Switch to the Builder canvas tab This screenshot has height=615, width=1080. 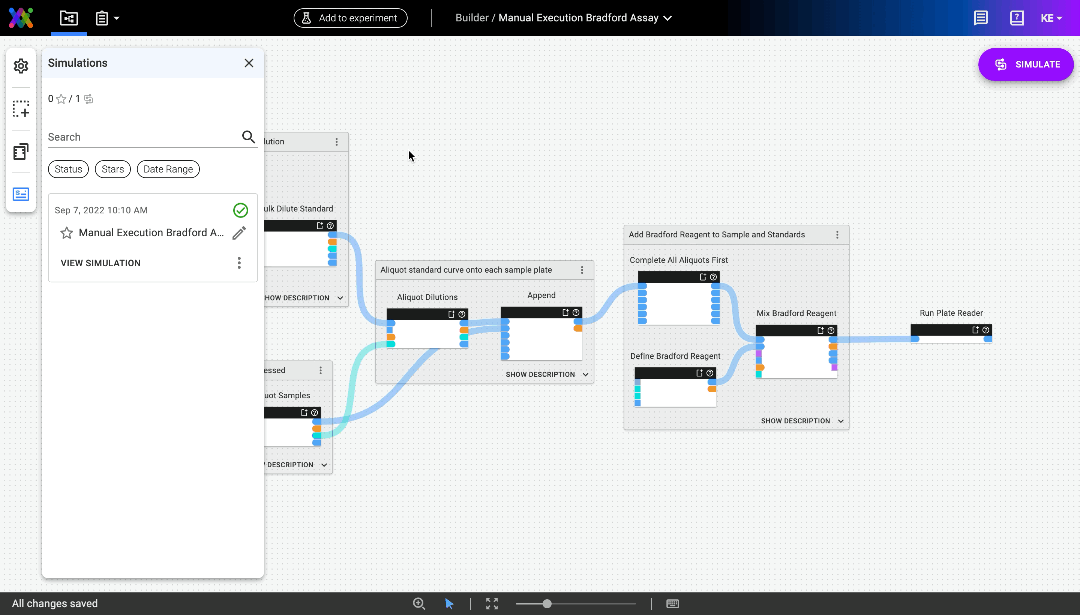(68, 17)
